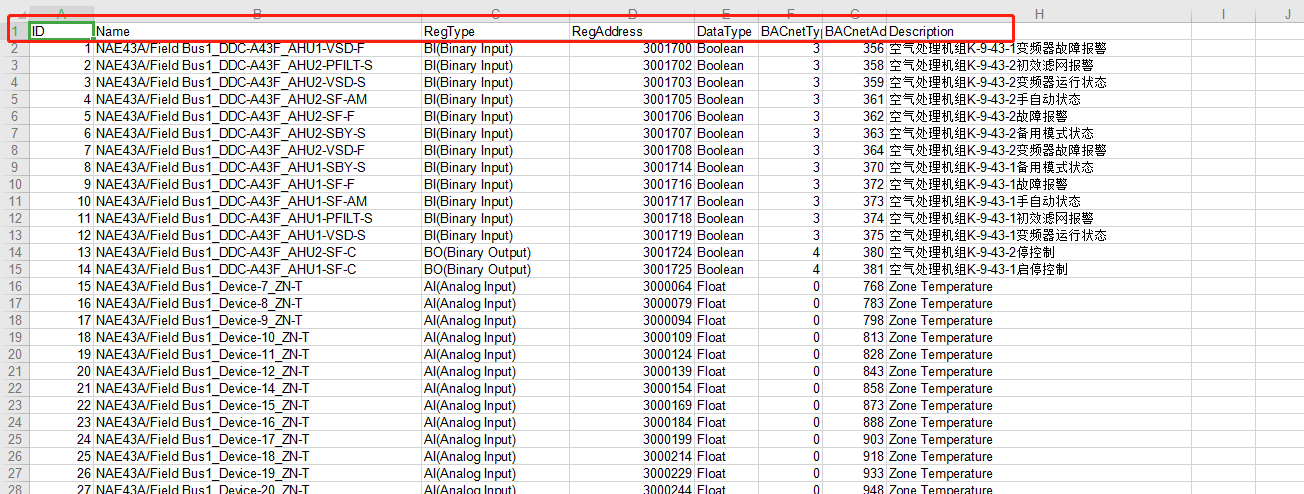The width and height of the screenshot is (1304, 494).
Task: Select column E header
Action: click(726, 13)
